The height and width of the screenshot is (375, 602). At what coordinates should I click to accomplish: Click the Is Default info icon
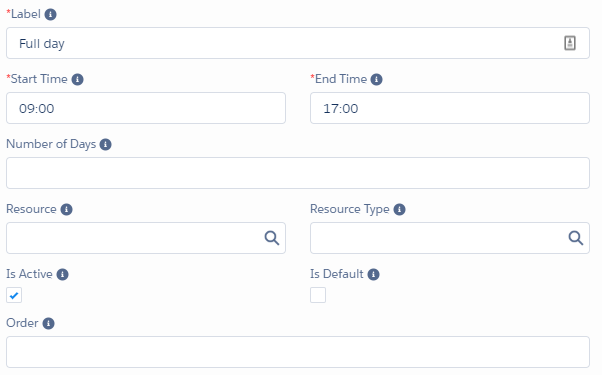(373, 274)
